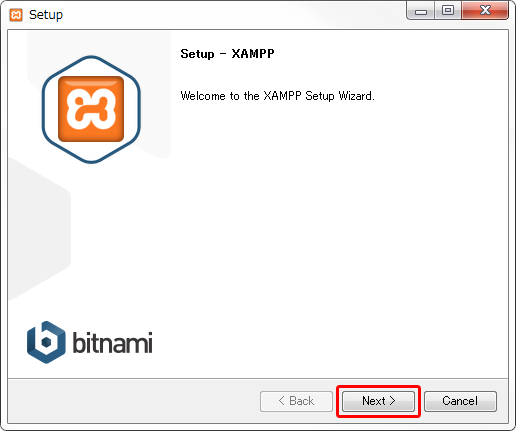The height and width of the screenshot is (431, 516).
Task: Click the gray bar left of Back button
Action: pyautogui.click(x=133, y=401)
